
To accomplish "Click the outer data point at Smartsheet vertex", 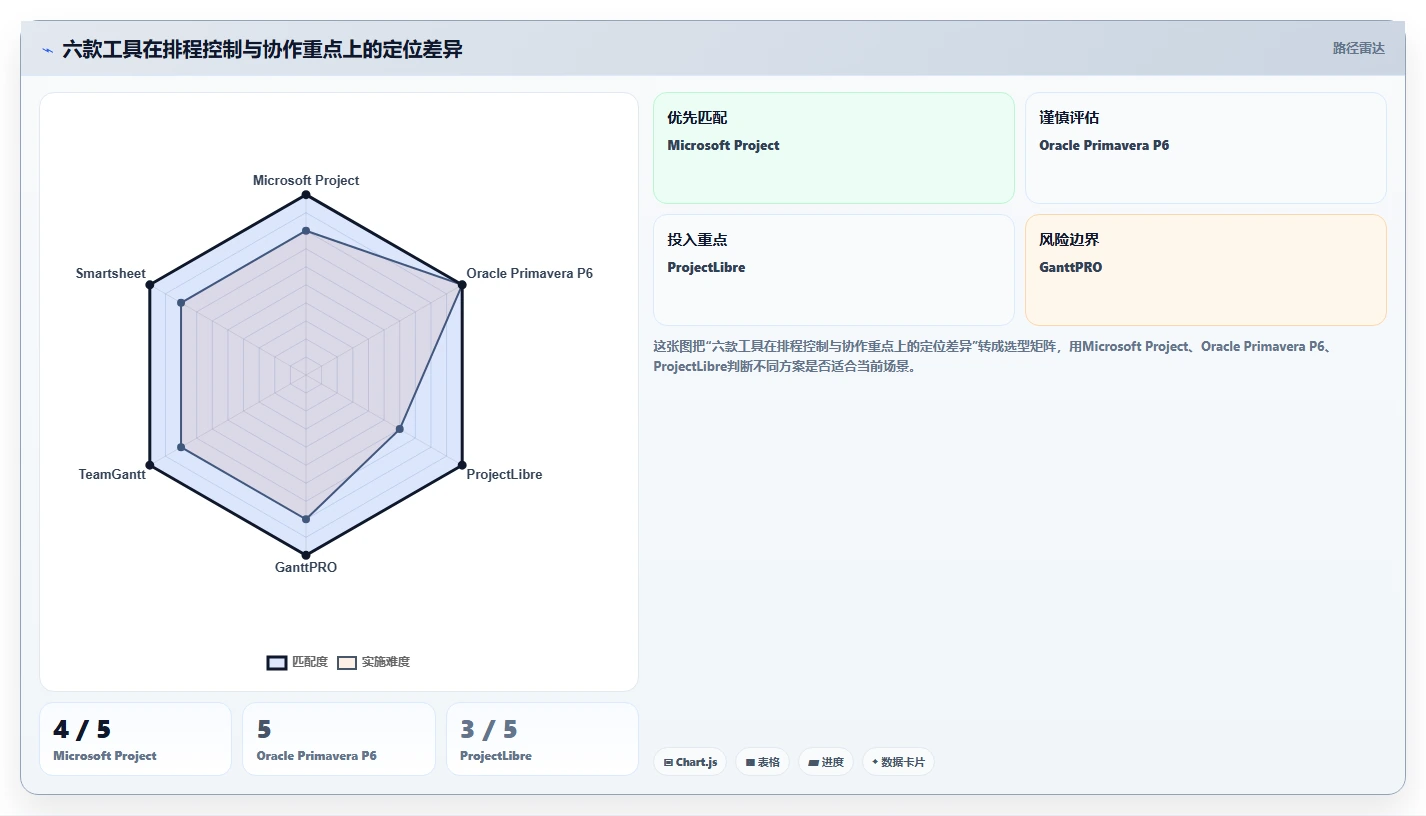I will coord(150,285).
